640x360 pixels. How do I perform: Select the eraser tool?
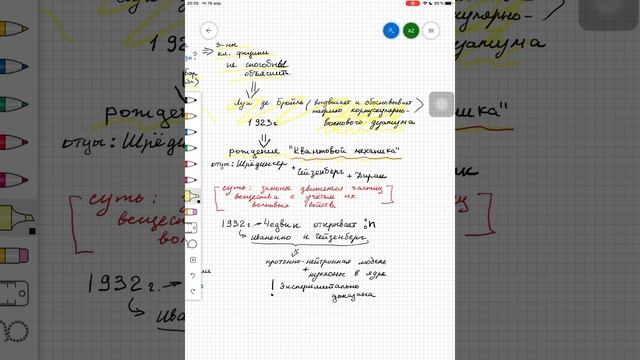pyautogui.click(x=191, y=211)
